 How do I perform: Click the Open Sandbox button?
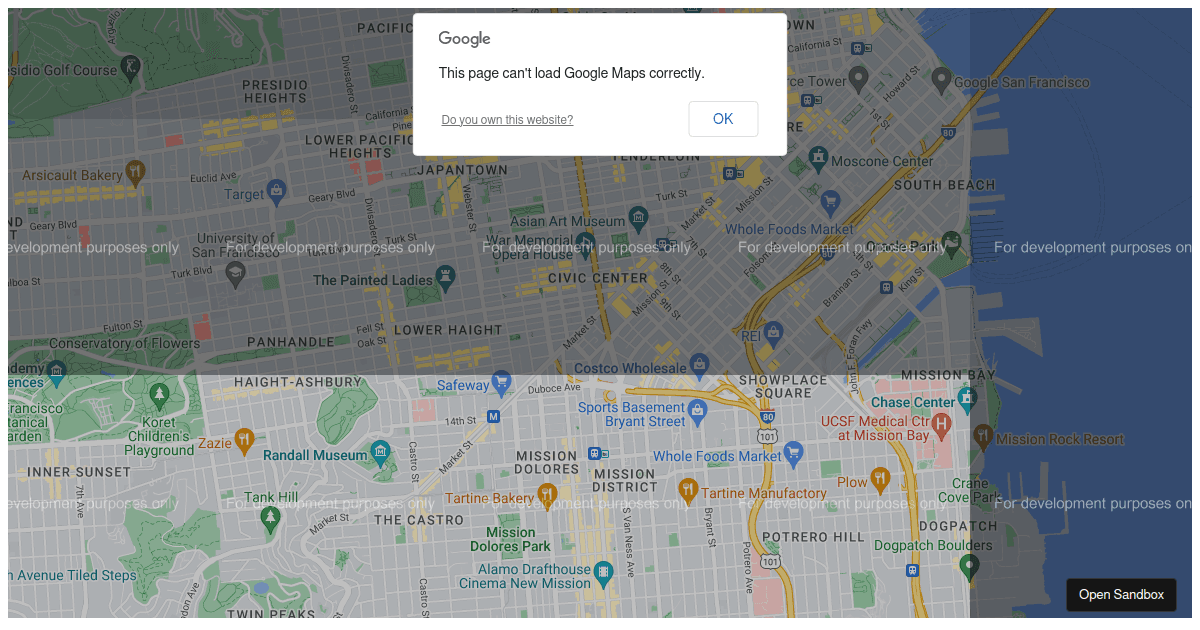[x=1121, y=594]
